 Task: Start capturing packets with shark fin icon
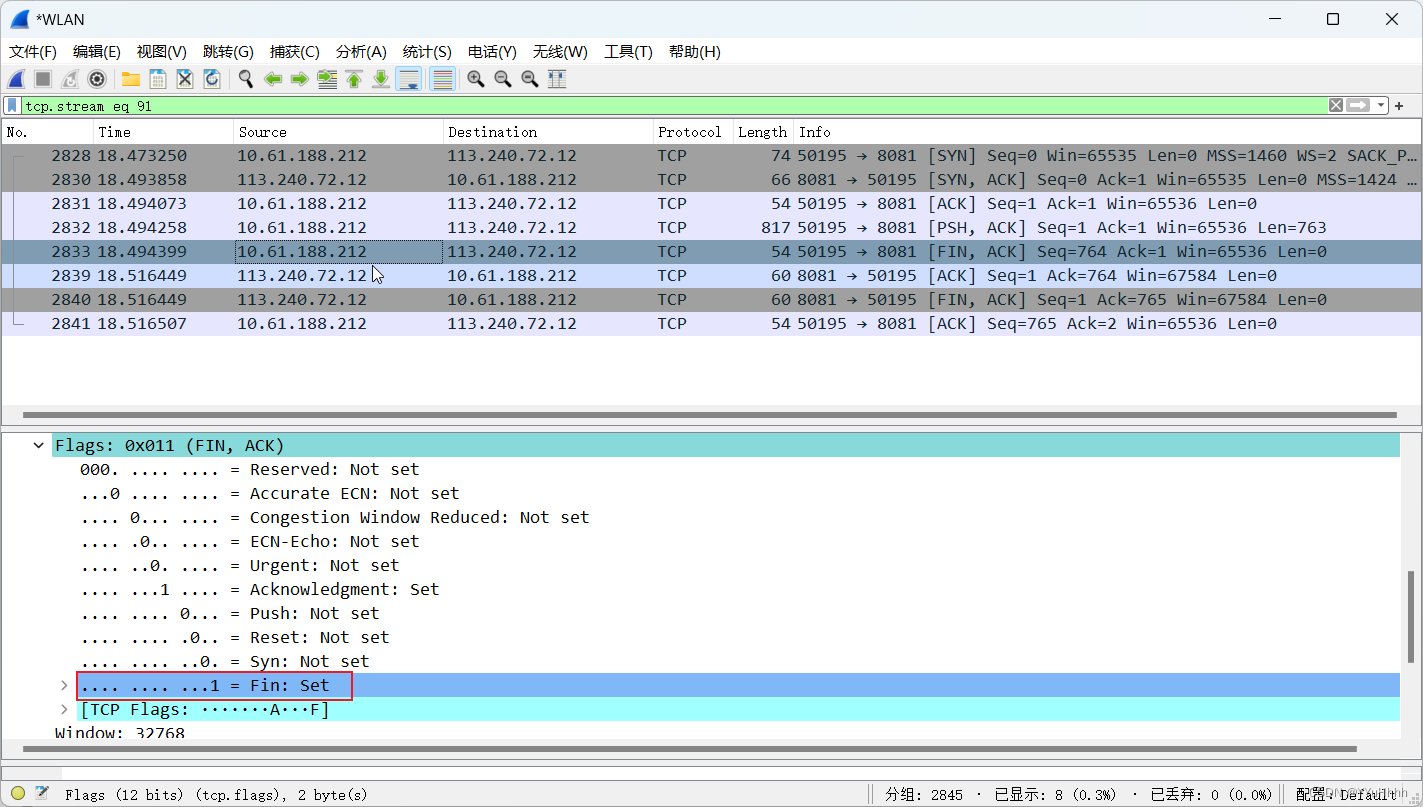(x=16, y=79)
